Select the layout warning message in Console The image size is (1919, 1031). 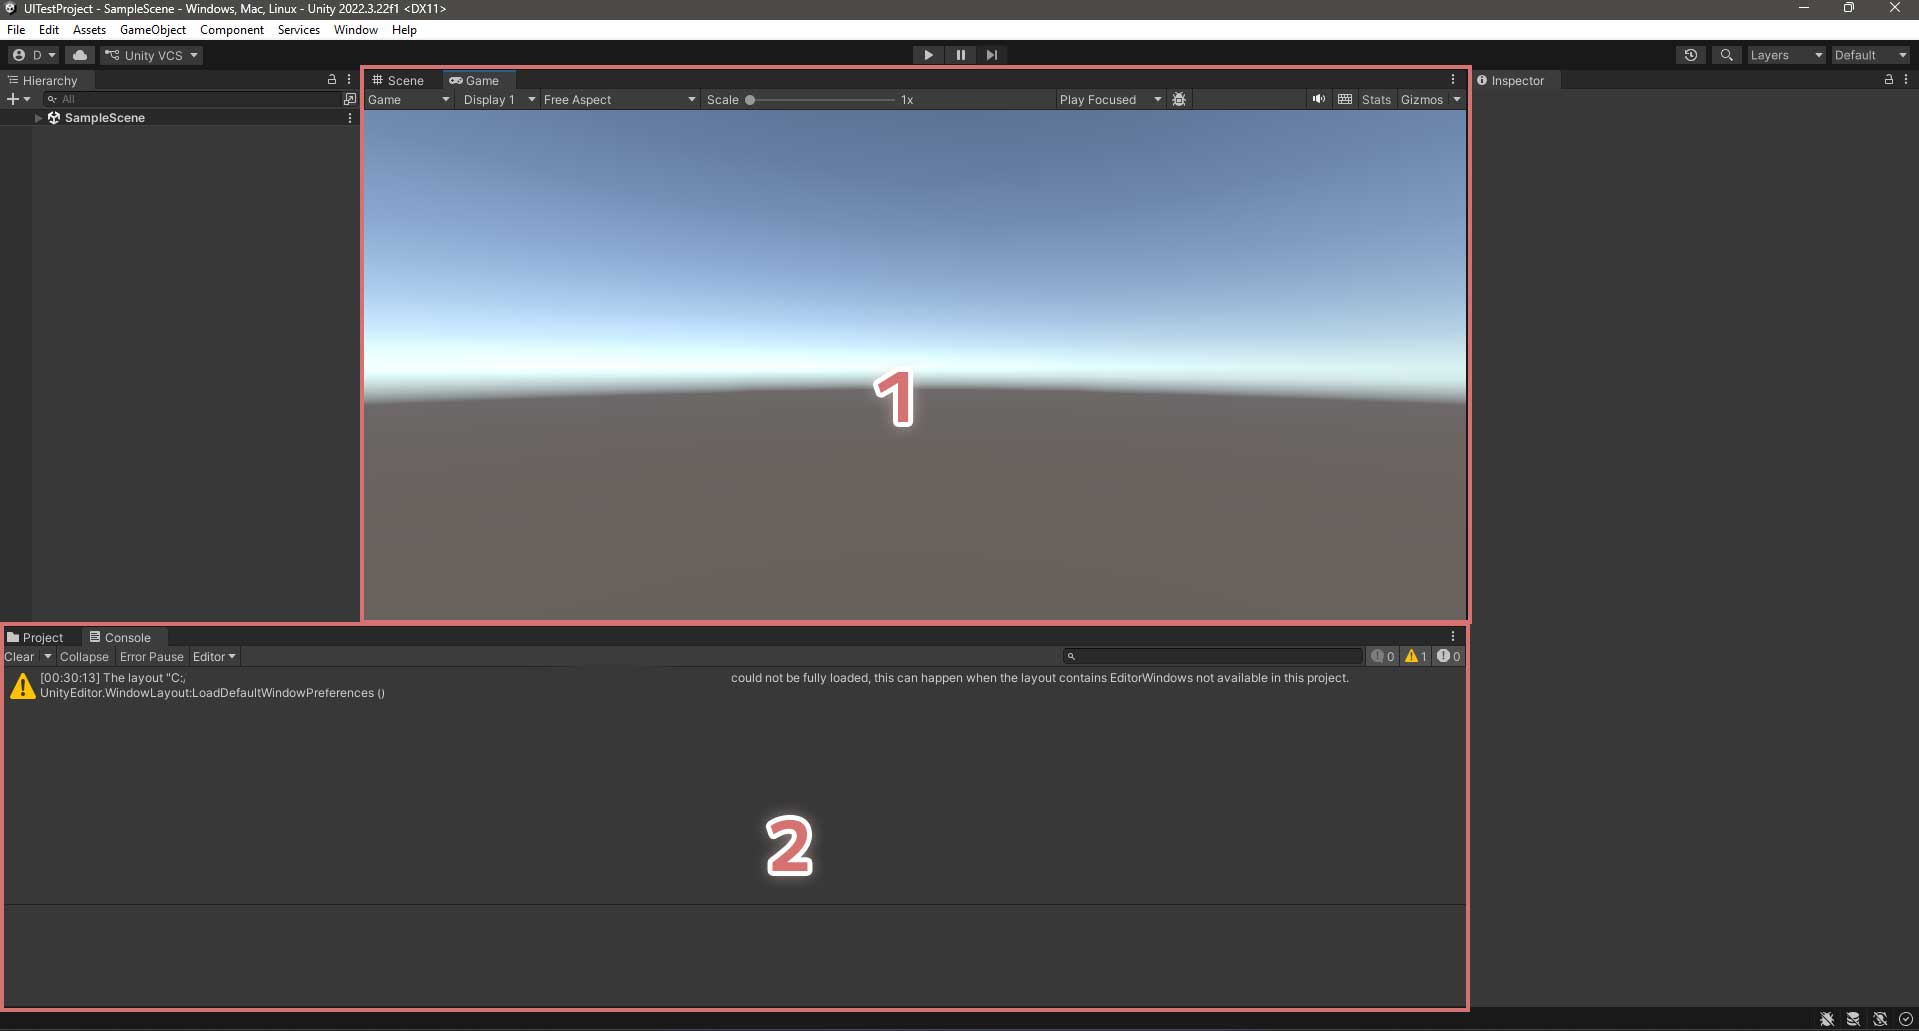(x=735, y=685)
